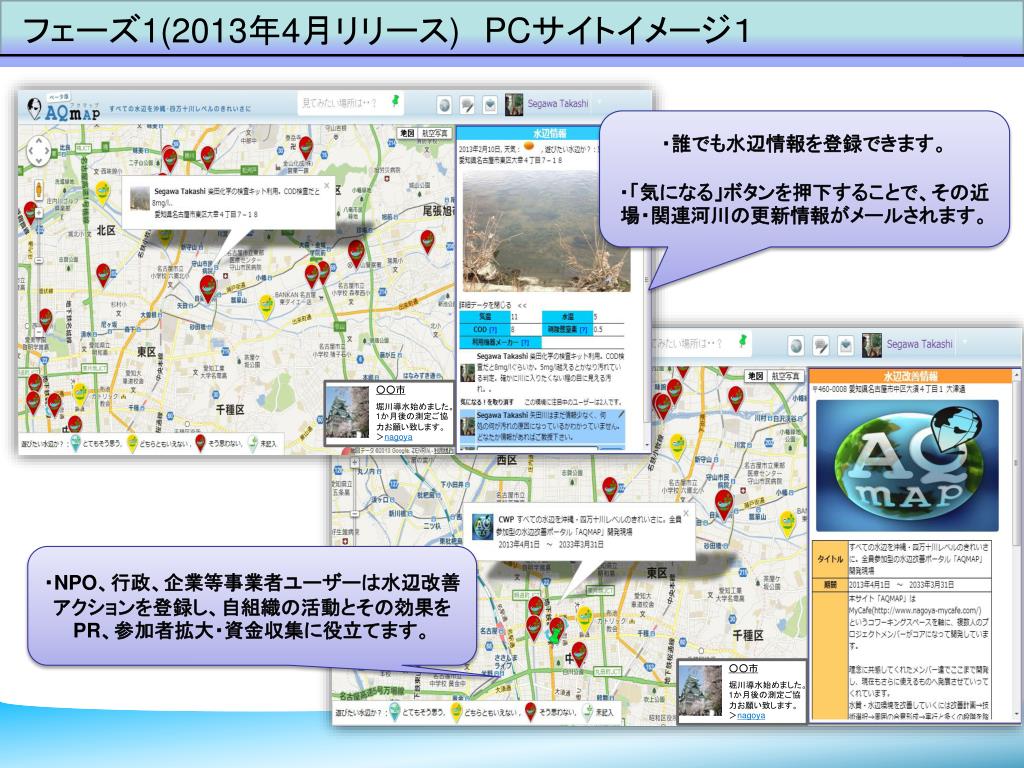
Task: Click green pin icon in lower AQMAP header
Action: tap(743, 342)
